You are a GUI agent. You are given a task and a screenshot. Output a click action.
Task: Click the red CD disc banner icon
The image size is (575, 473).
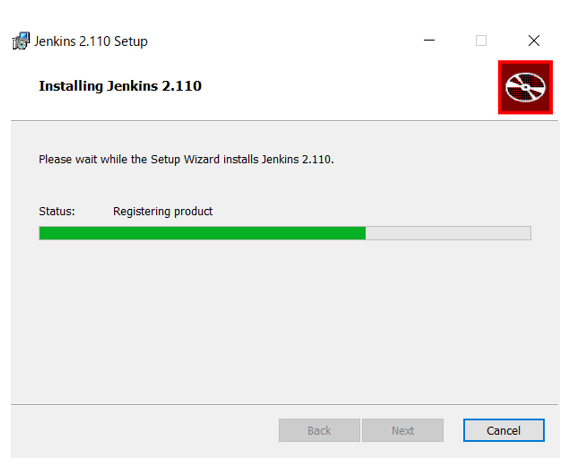click(525, 87)
